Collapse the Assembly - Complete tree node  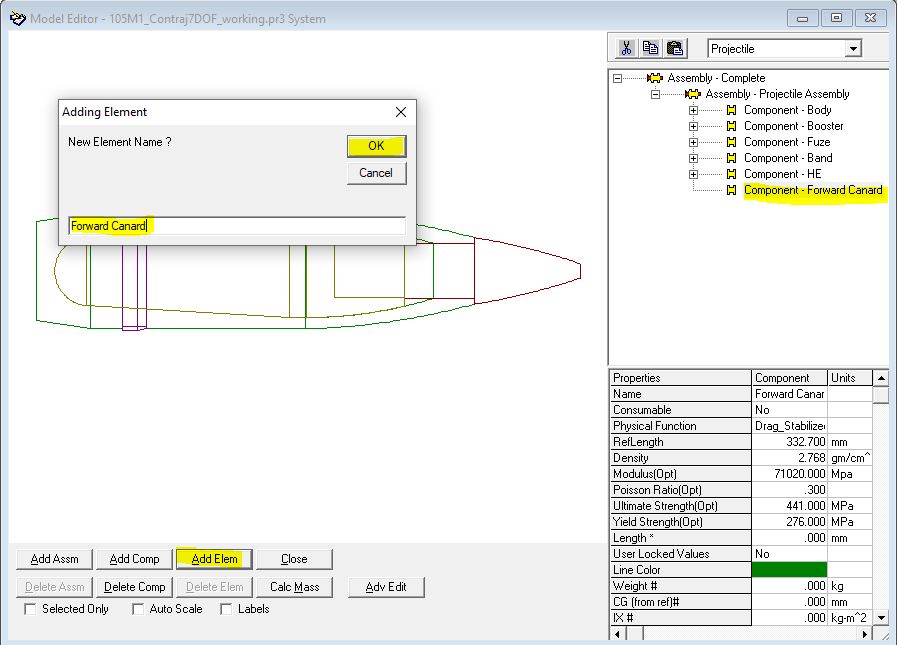click(617, 78)
